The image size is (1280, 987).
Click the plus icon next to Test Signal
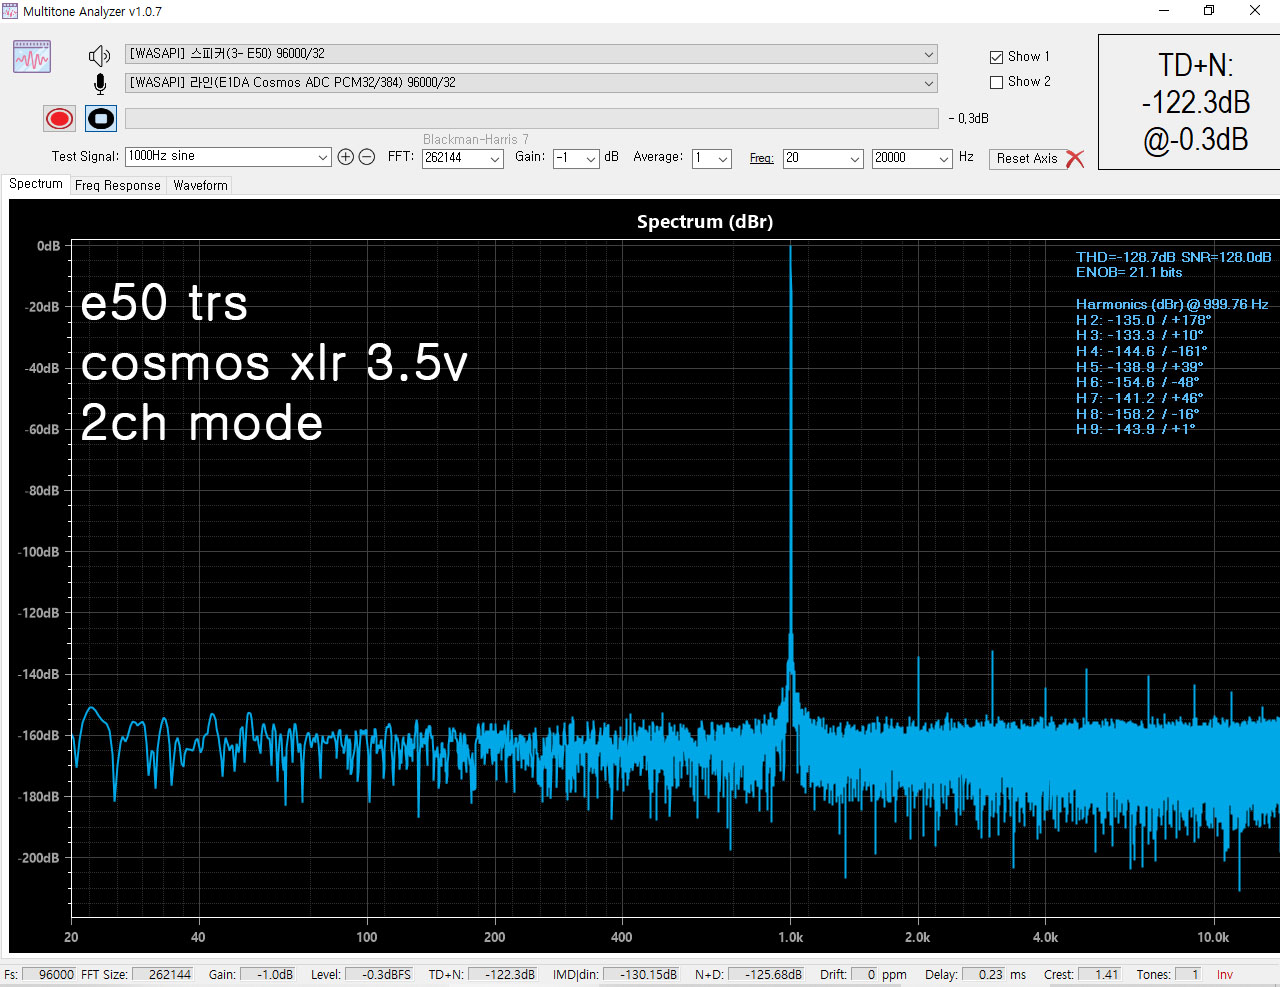tap(346, 157)
